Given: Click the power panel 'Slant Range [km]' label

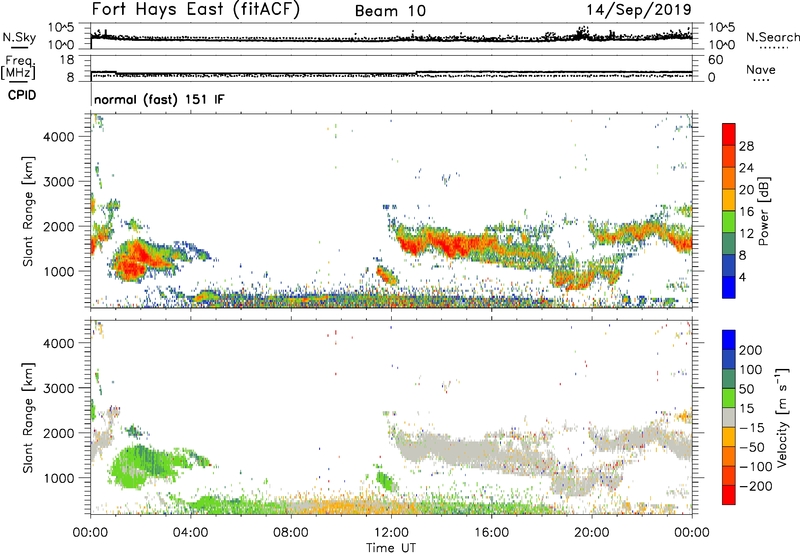Looking at the screenshot, I should click(28, 211).
